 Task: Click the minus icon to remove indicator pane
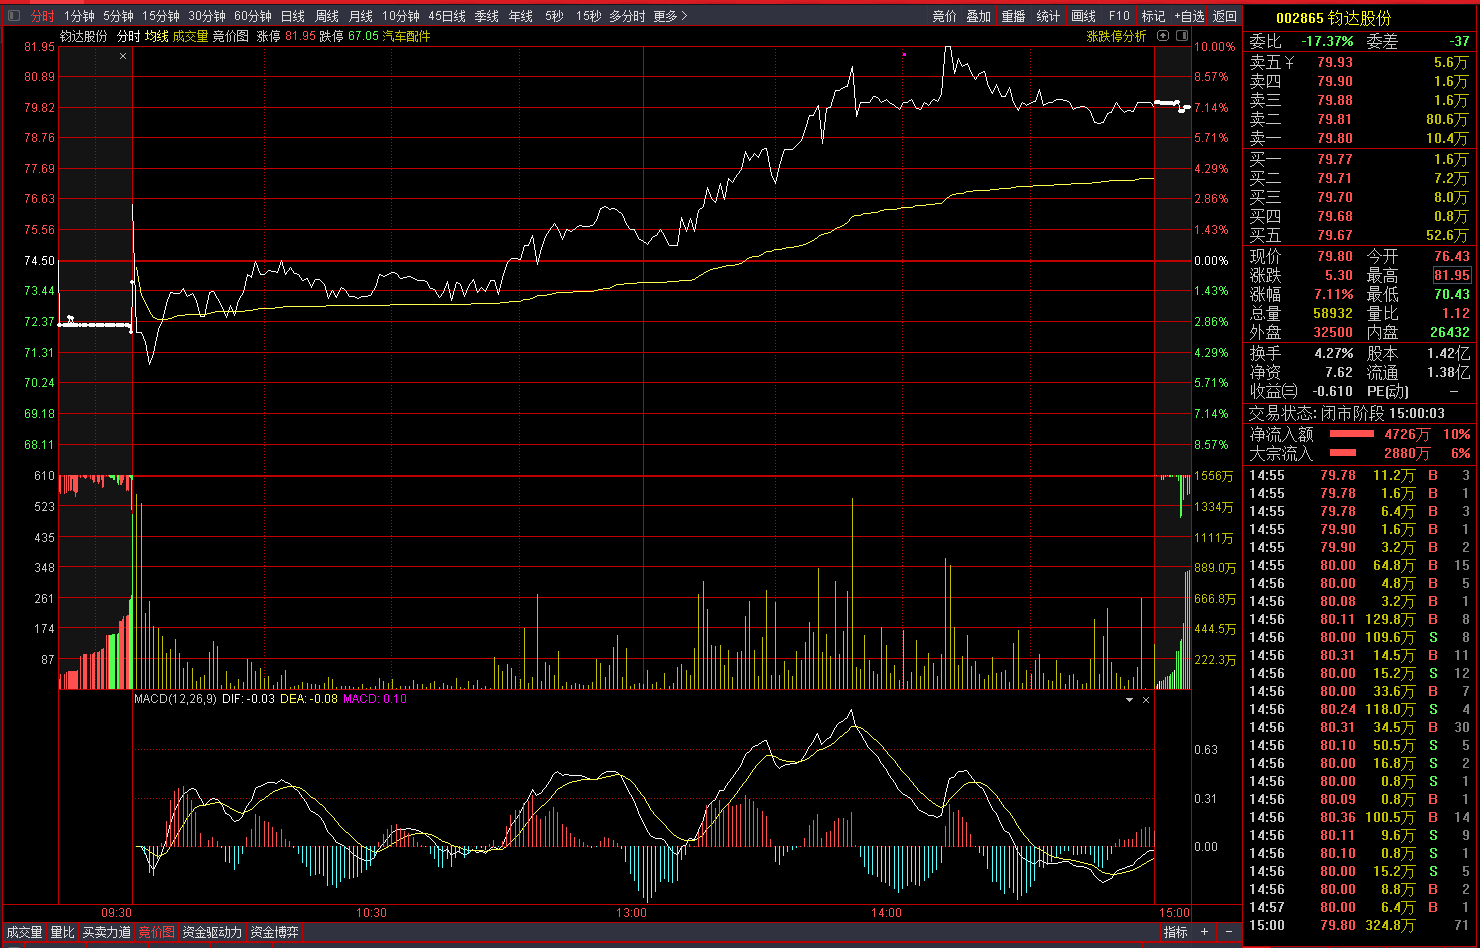tap(1229, 932)
